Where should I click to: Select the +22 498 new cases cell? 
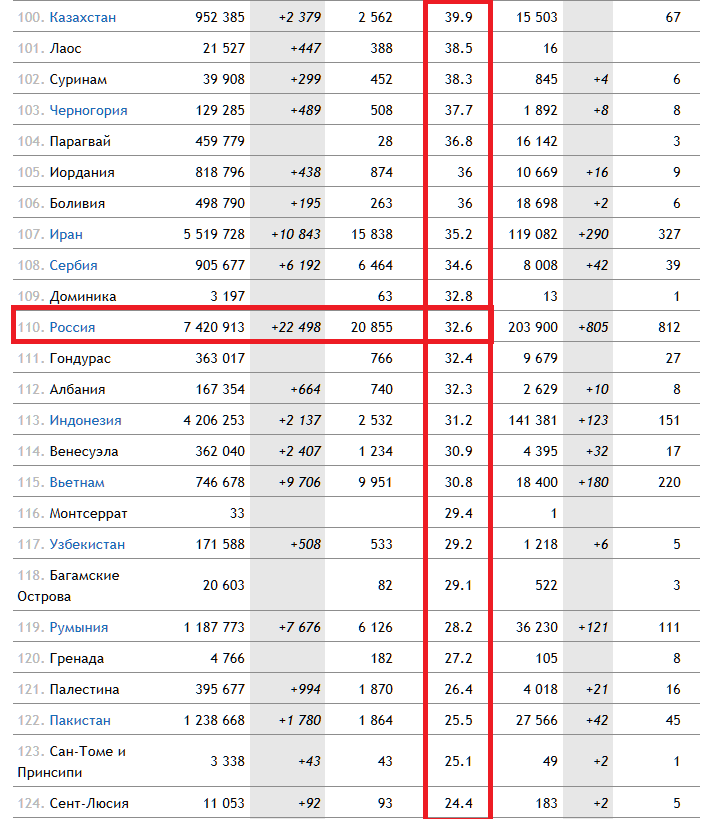click(296, 327)
